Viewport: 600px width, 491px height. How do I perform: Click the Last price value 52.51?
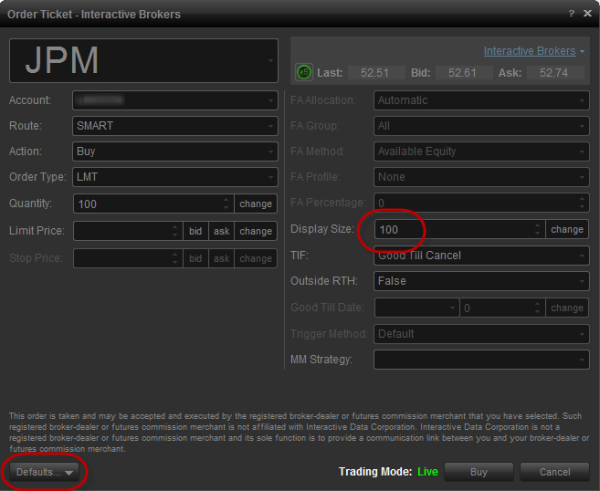click(x=375, y=73)
